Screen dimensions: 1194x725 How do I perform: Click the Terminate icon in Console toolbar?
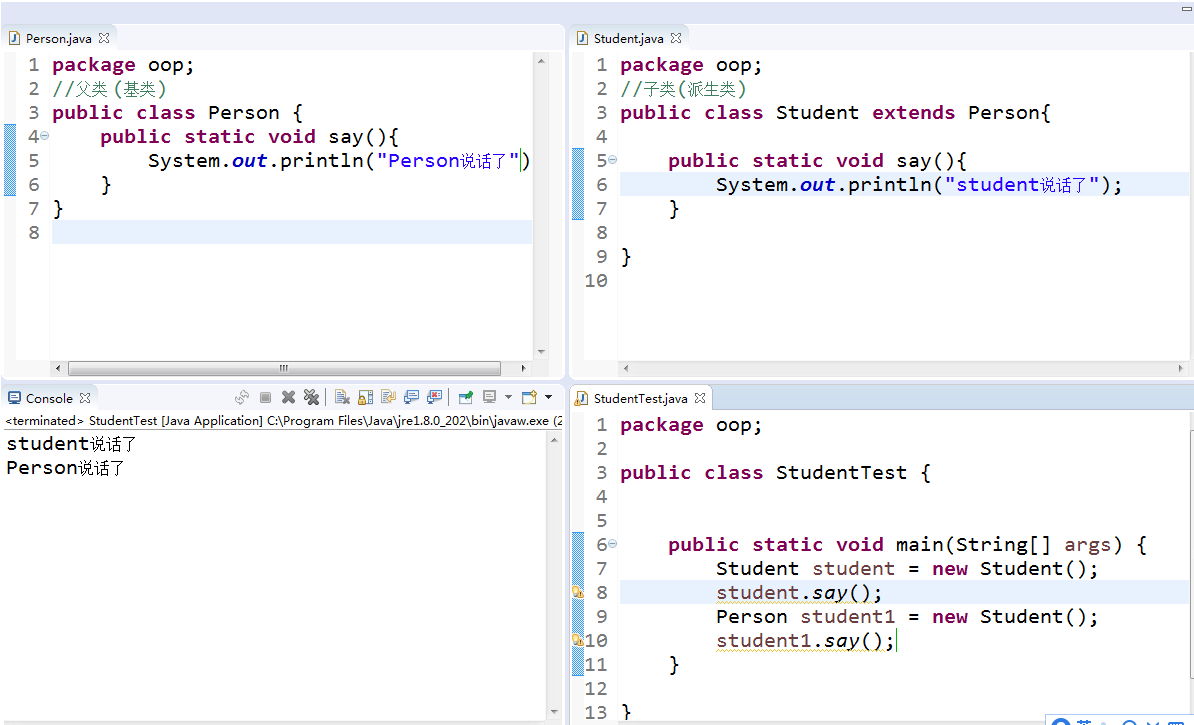coord(265,398)
